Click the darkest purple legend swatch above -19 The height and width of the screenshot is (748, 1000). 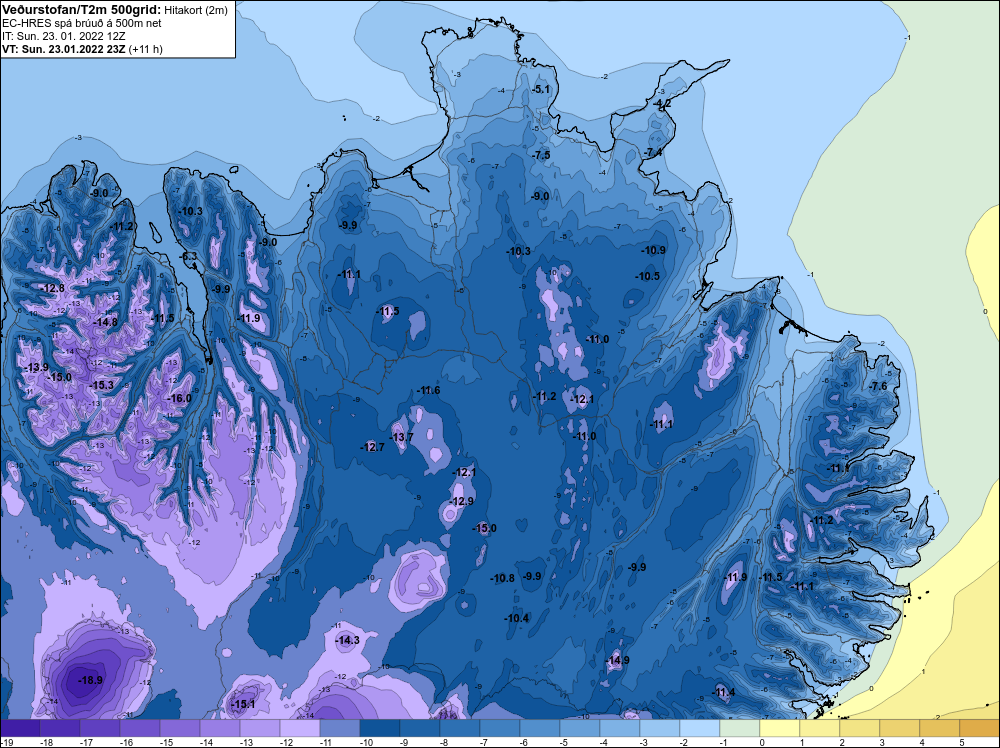(x=20, y=728)
